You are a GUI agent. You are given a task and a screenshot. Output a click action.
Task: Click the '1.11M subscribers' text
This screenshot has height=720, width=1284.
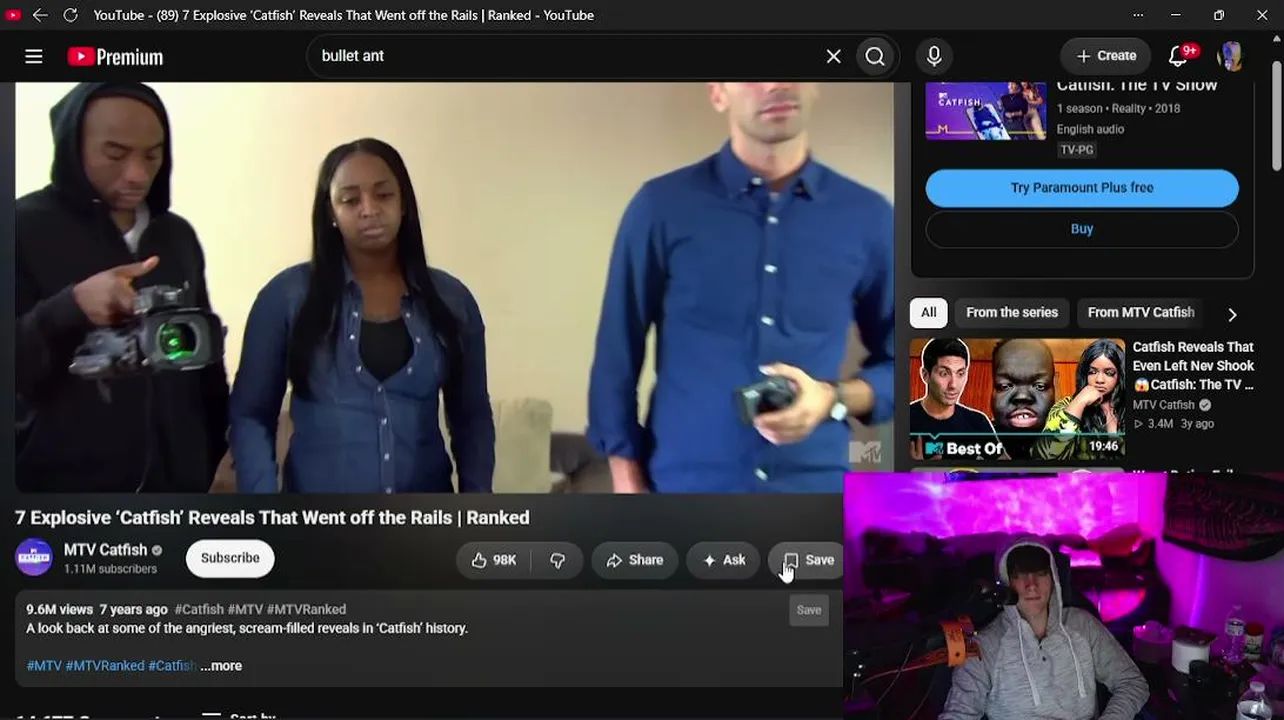tap(110, 569)
